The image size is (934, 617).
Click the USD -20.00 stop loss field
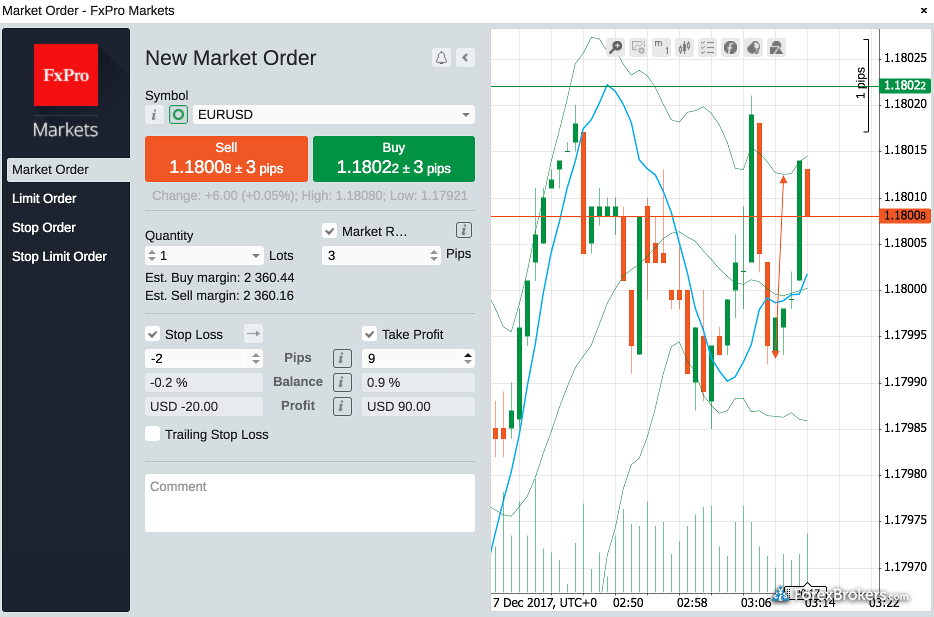point(204,406)
